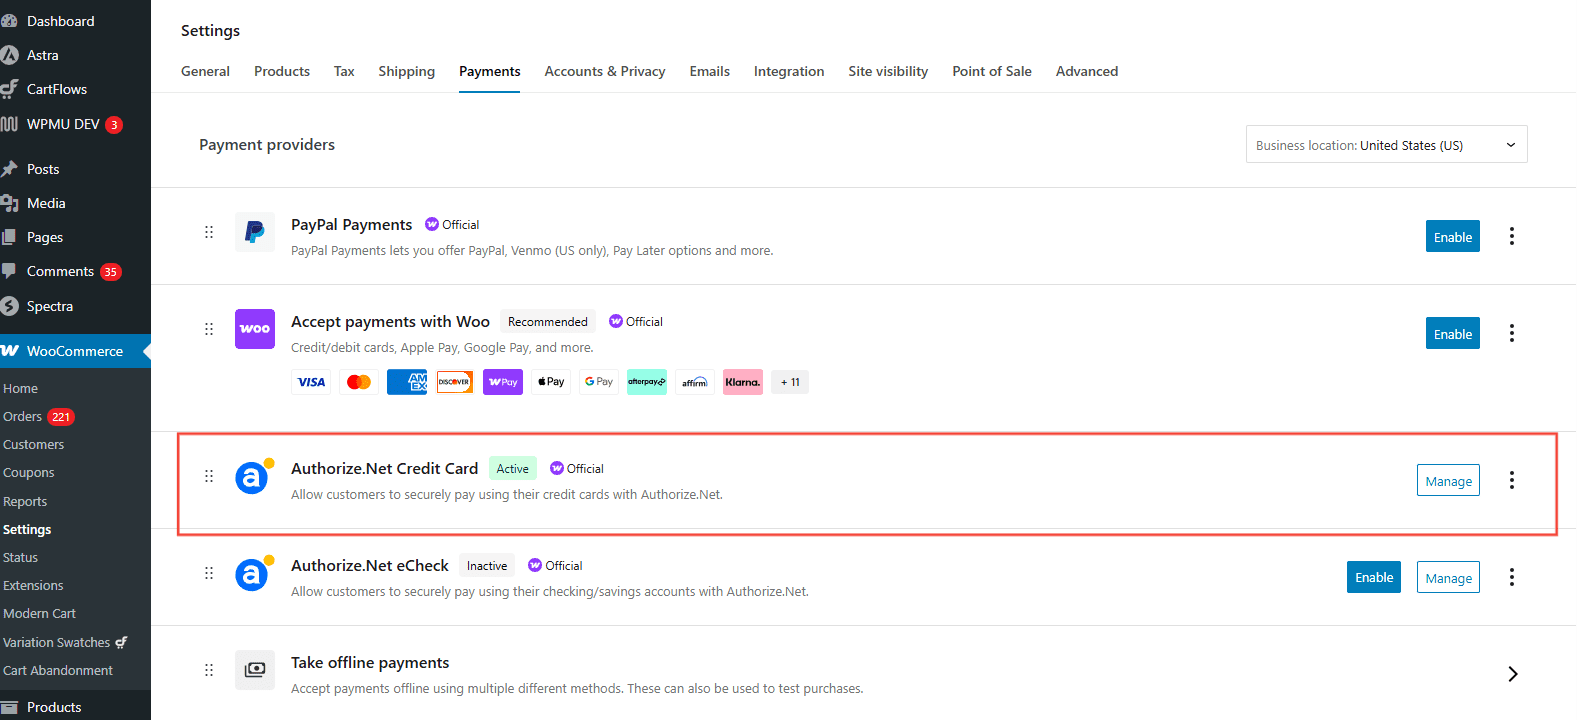Expand Take offline payments chevron
Screen dimensions: 1577x720
point(1512,674)
